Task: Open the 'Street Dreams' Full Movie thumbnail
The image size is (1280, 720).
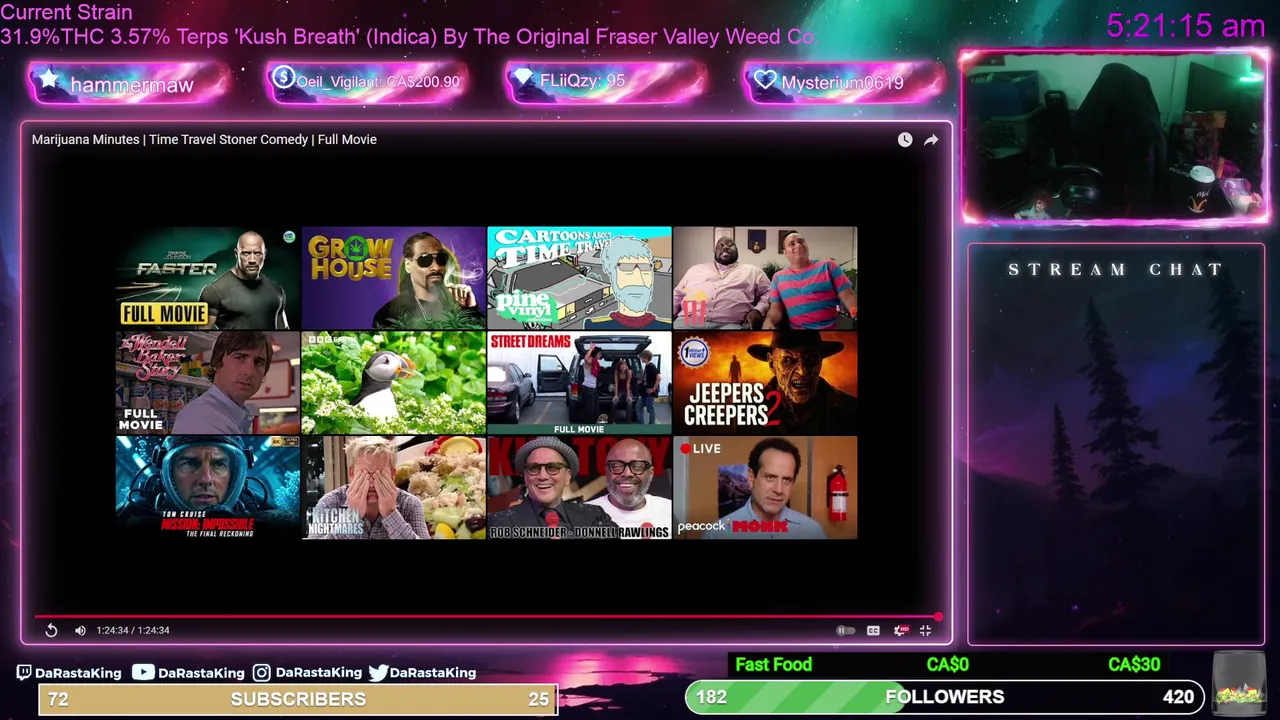Action: click(579, 382)
